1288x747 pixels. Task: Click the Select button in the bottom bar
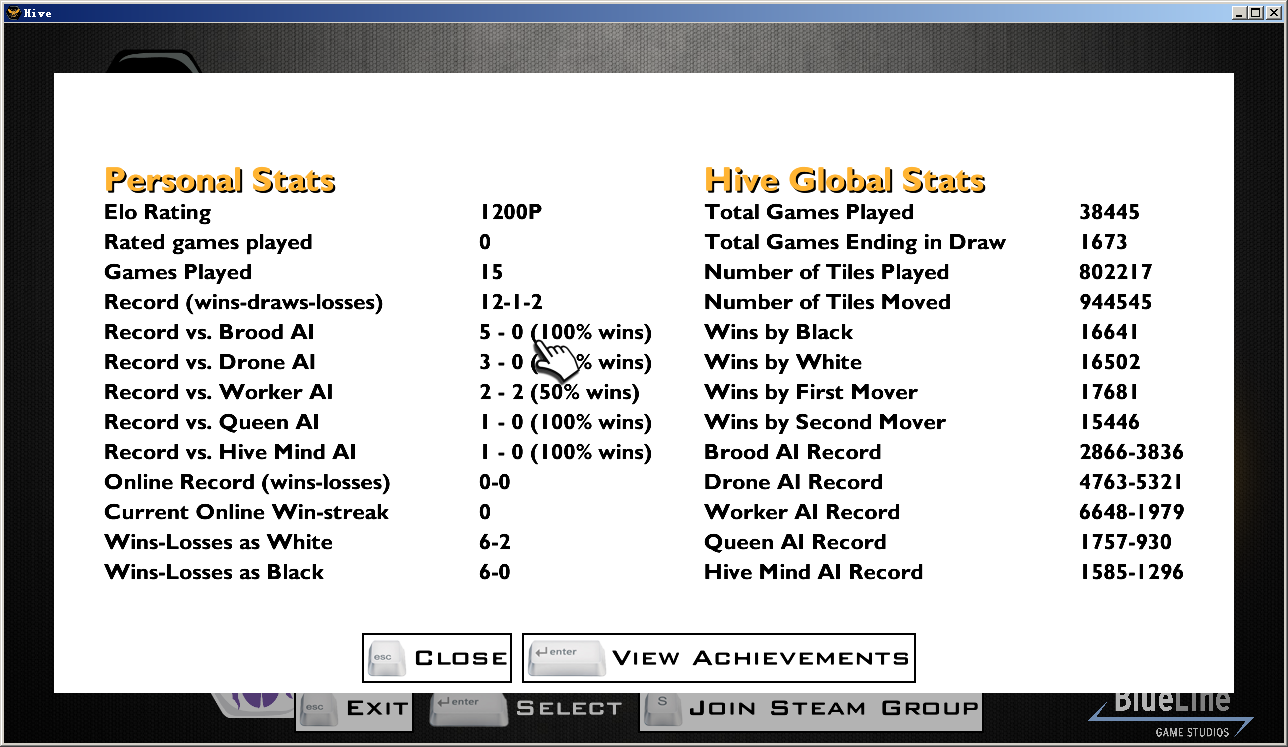click(527, 708)
